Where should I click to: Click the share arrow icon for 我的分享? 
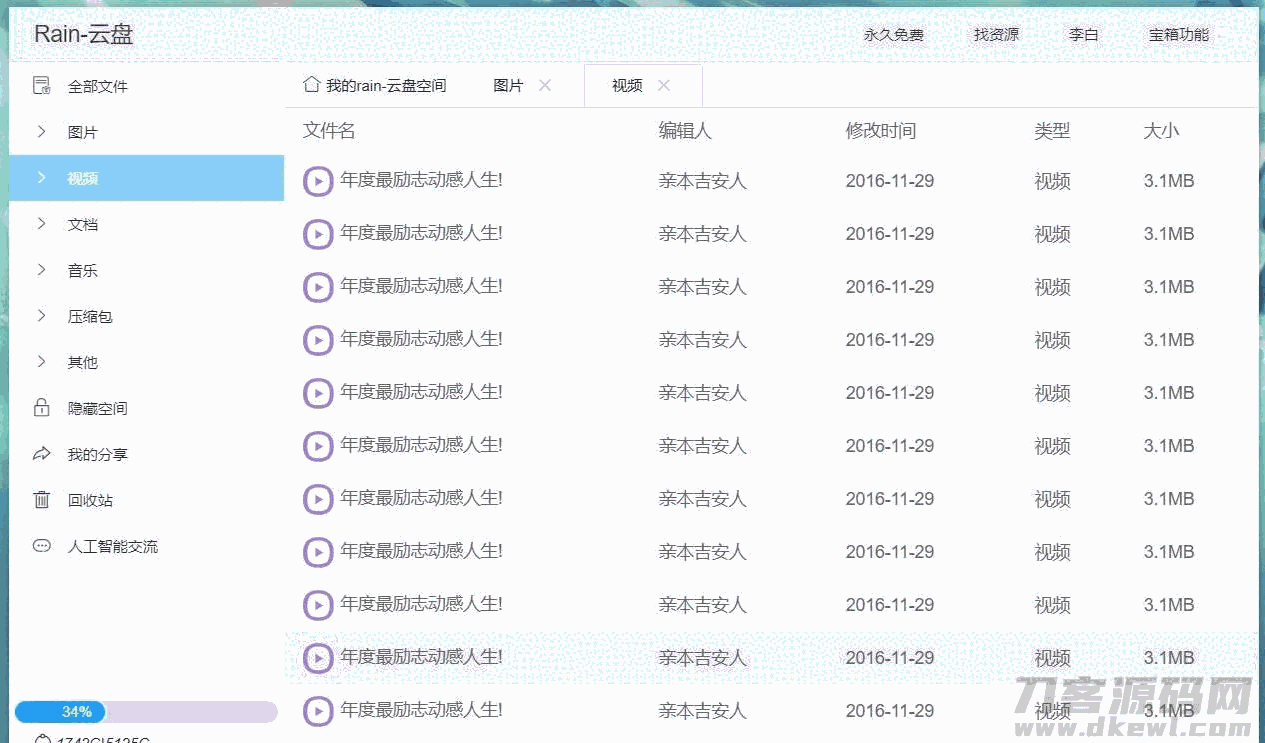click(41, 454)
